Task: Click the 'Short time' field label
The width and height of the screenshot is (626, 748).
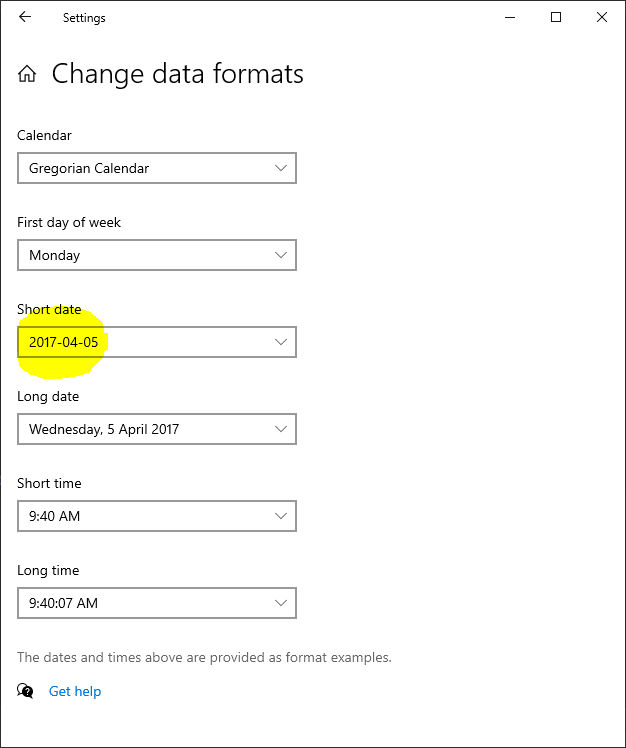Action: pyautogui.click(x=49, y=483)
